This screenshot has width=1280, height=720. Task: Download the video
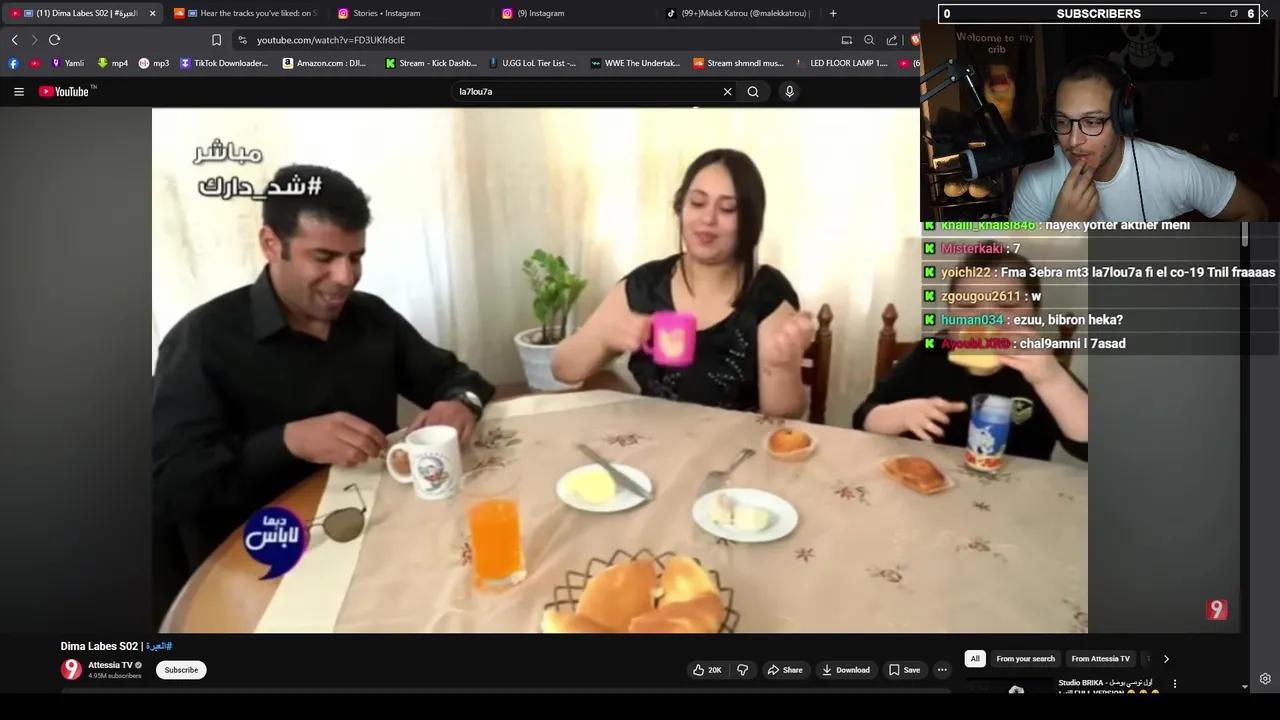coord(846,670)
